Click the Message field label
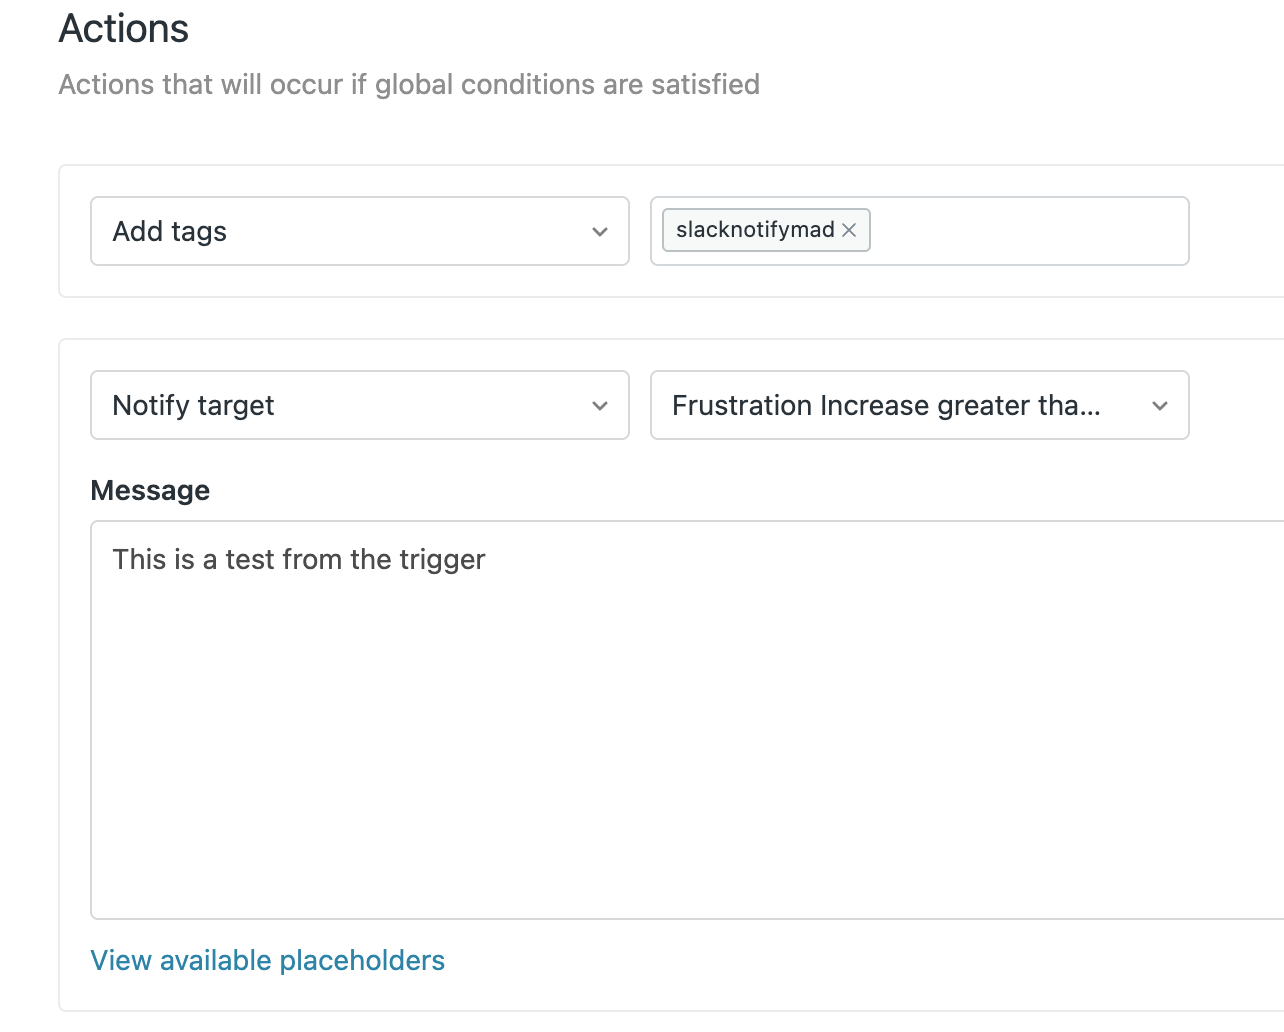 [150, 490]
